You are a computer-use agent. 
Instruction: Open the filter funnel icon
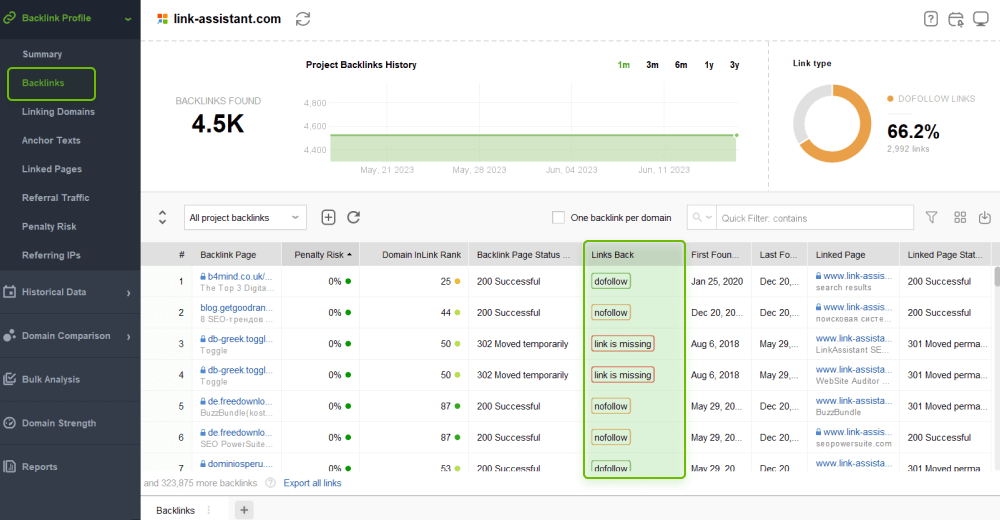click(931, 218)
